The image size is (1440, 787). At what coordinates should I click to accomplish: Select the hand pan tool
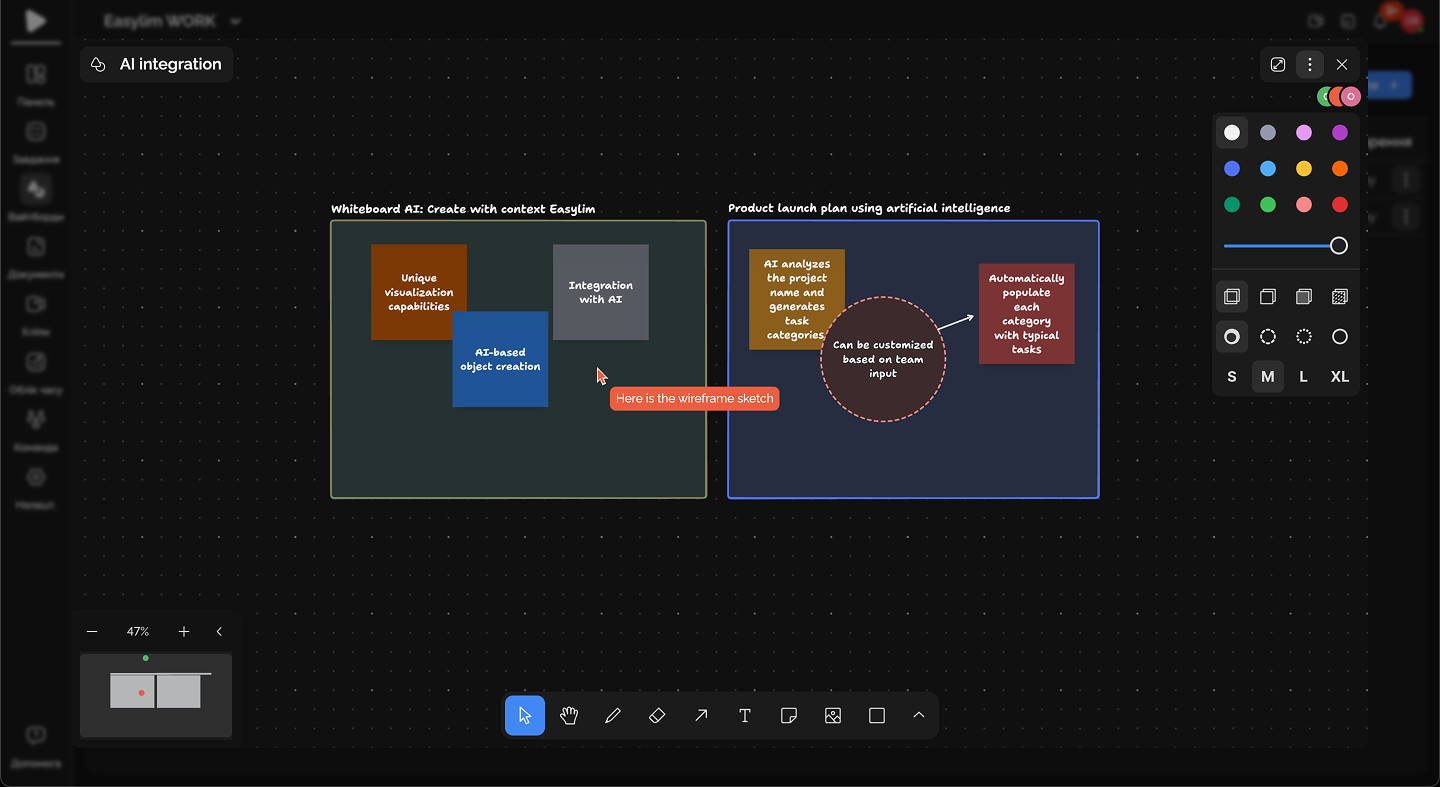point(569,715)
